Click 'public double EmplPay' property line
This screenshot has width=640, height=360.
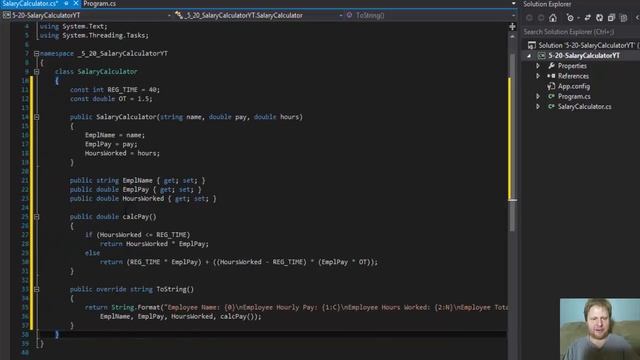136,189
